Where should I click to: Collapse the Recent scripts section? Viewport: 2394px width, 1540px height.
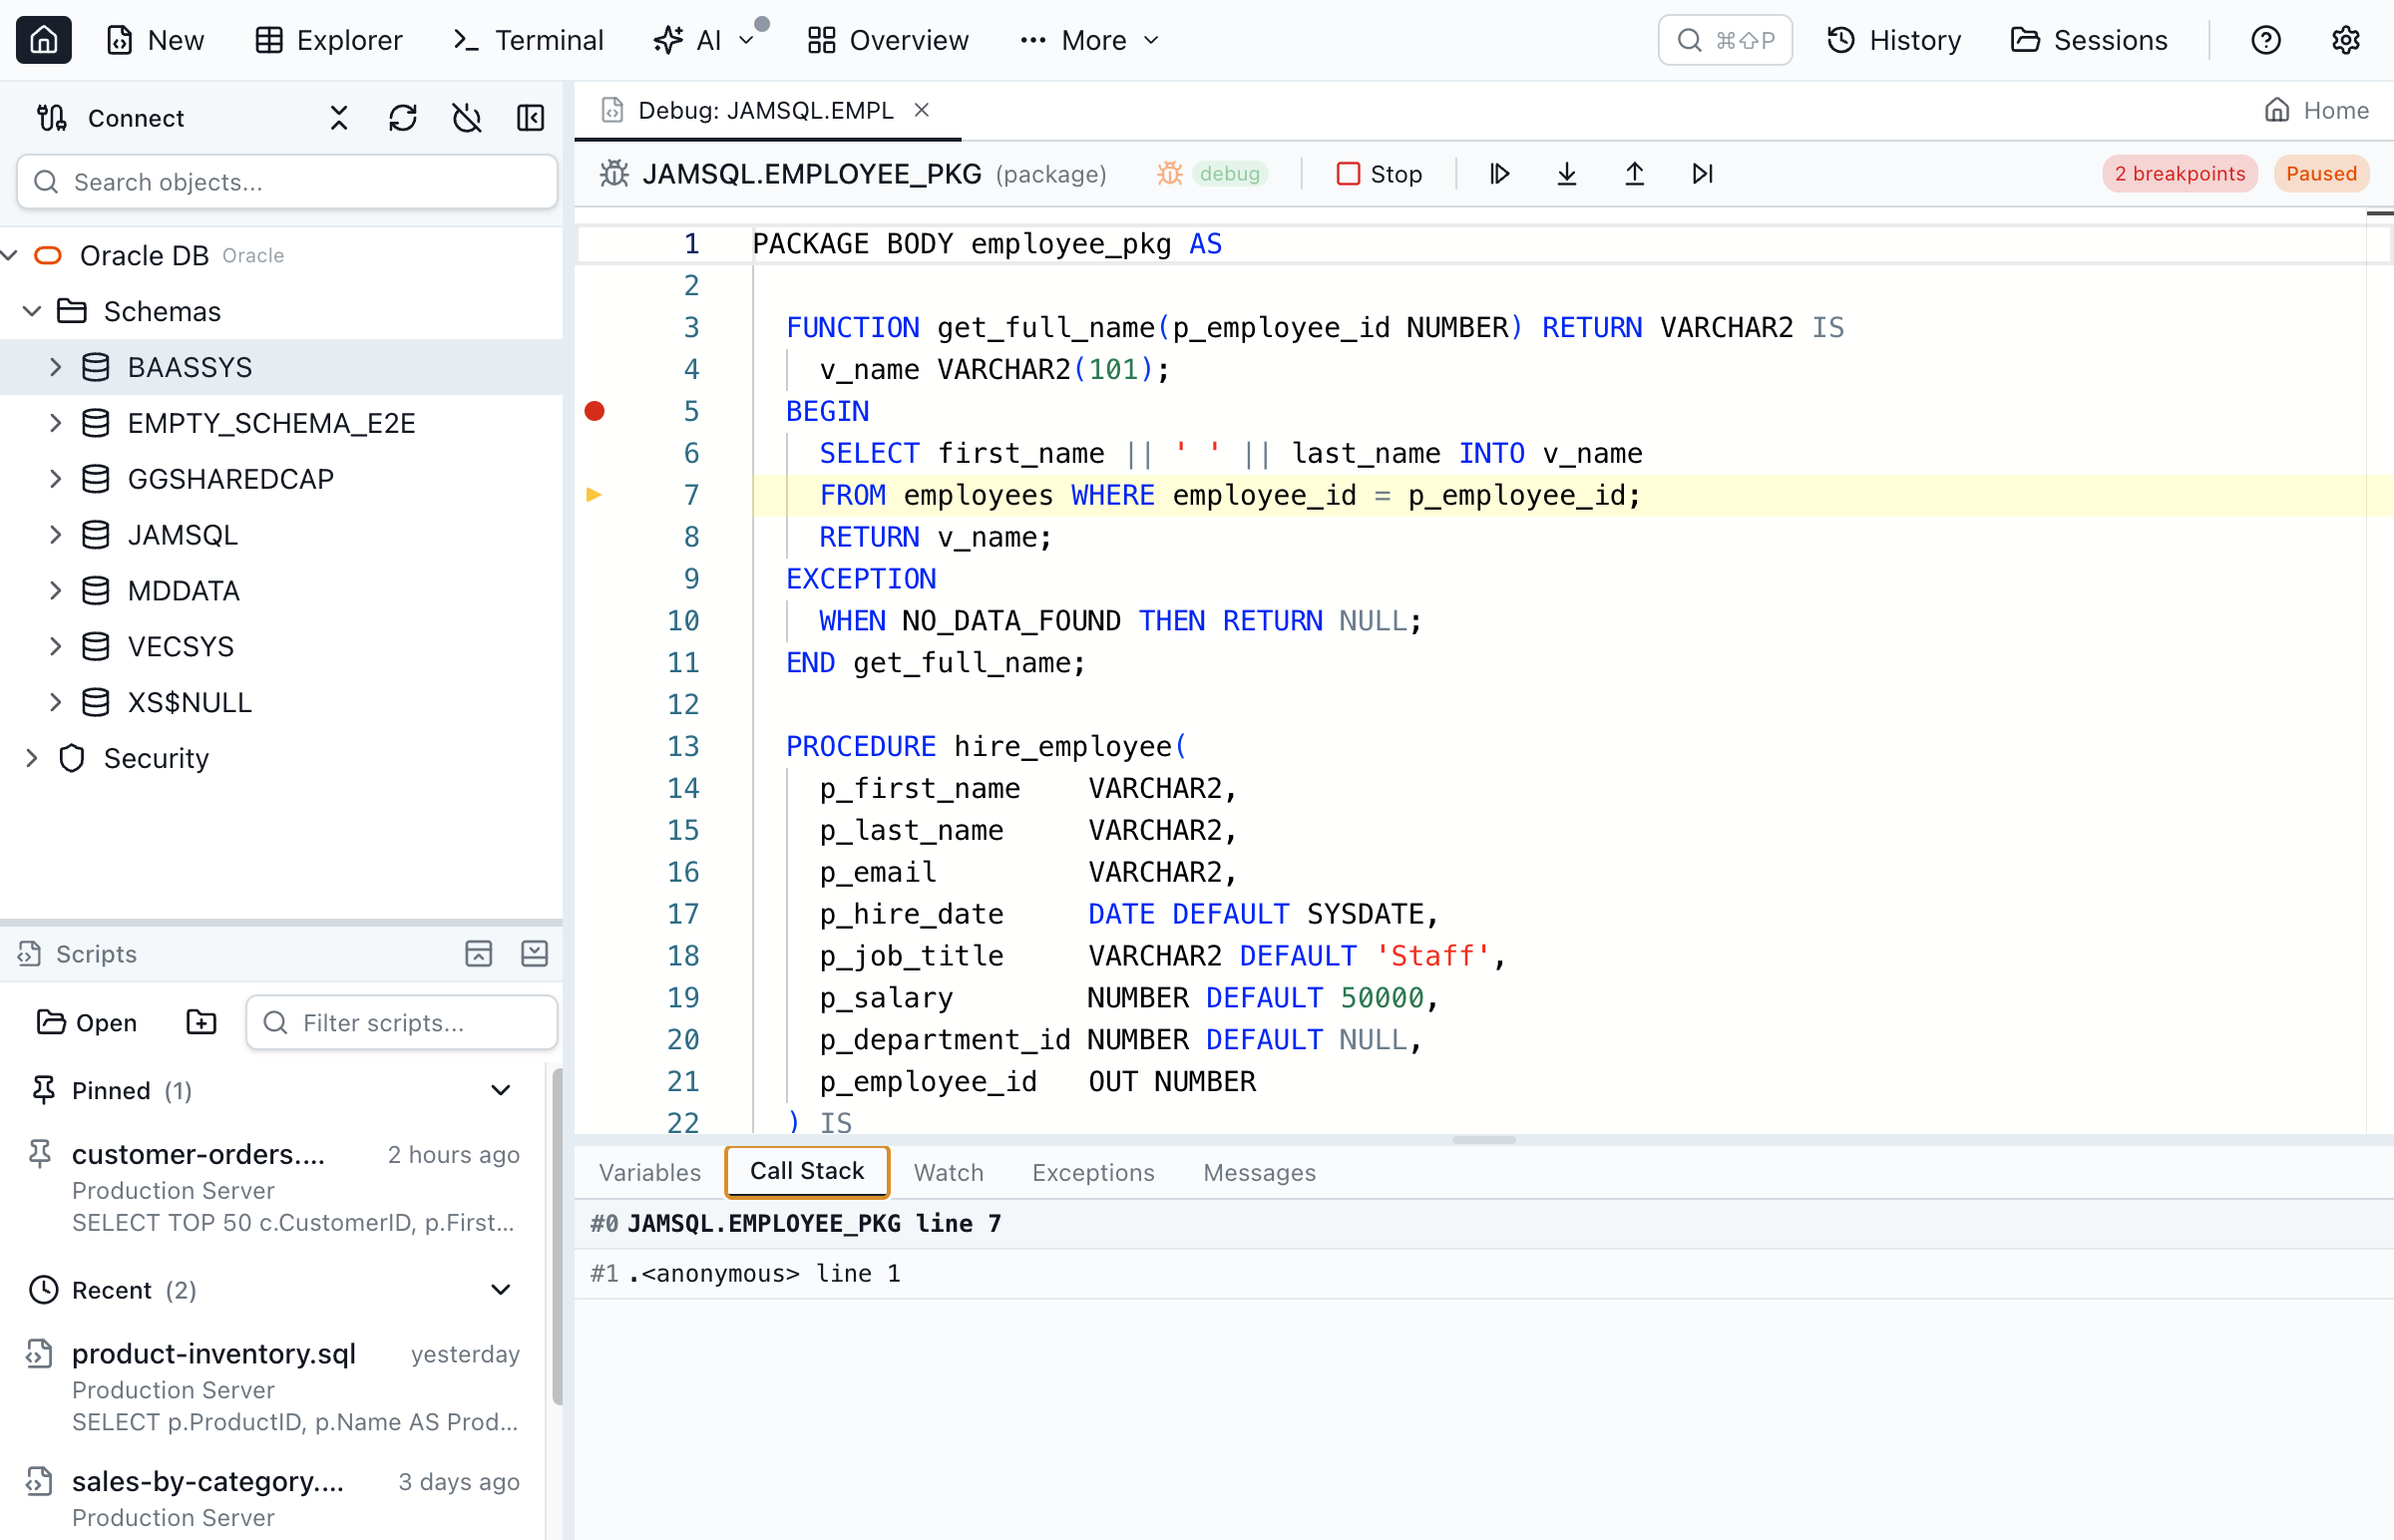[x=500, y=1290]
